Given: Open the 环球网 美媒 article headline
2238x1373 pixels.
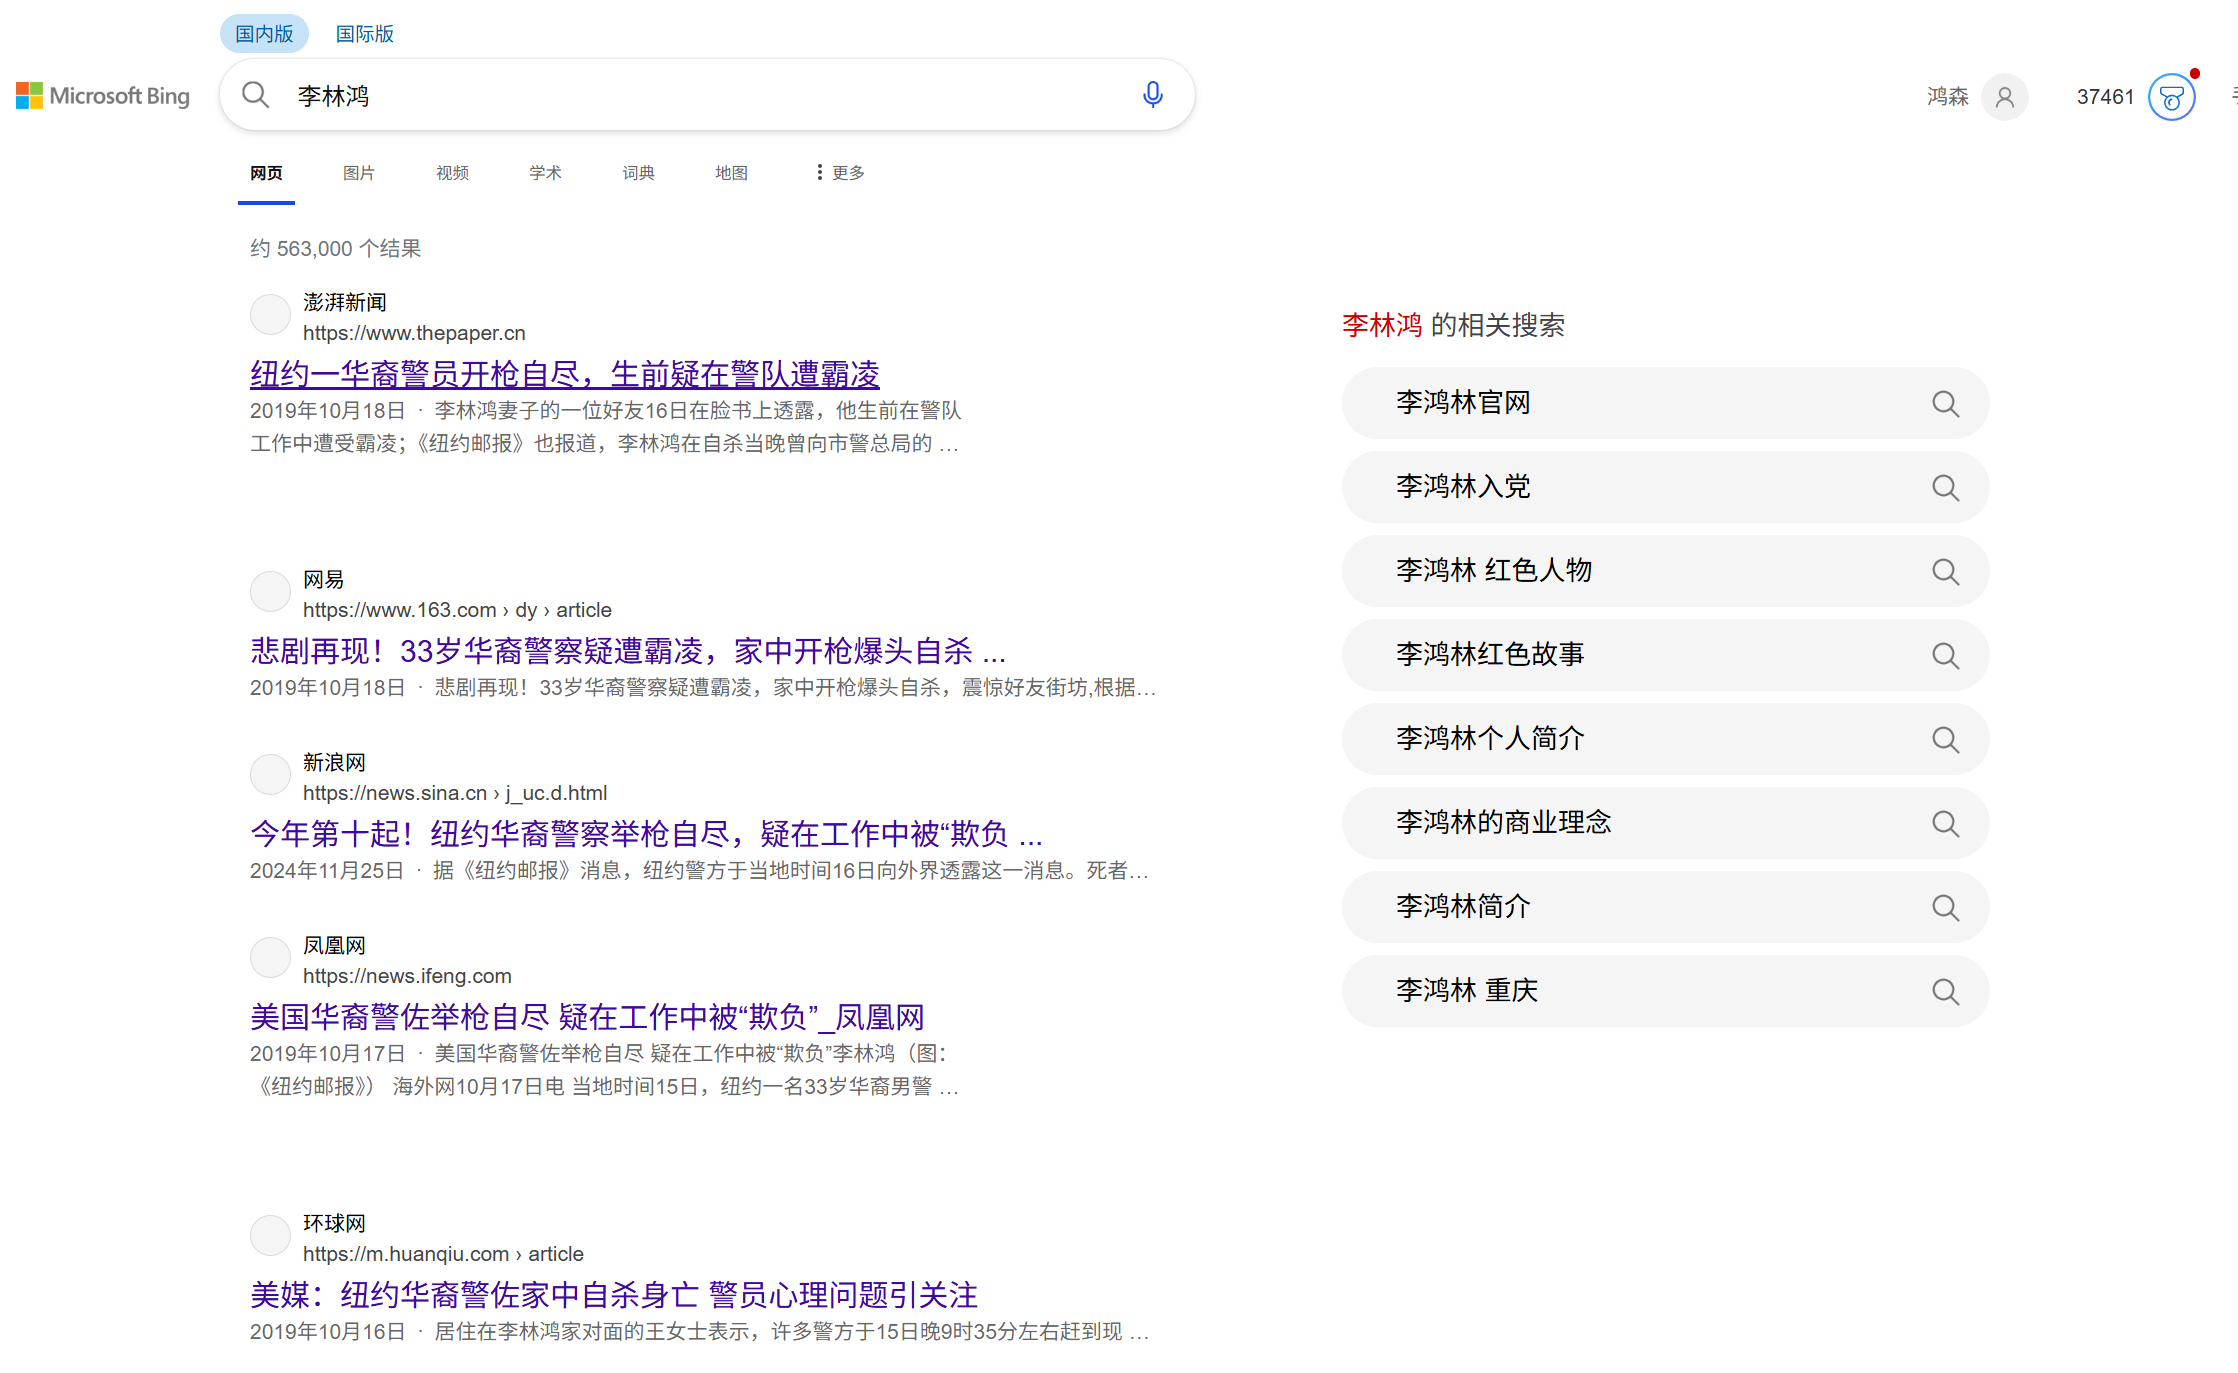Looking at the screenshot, I should click(x=613, y=1295).
